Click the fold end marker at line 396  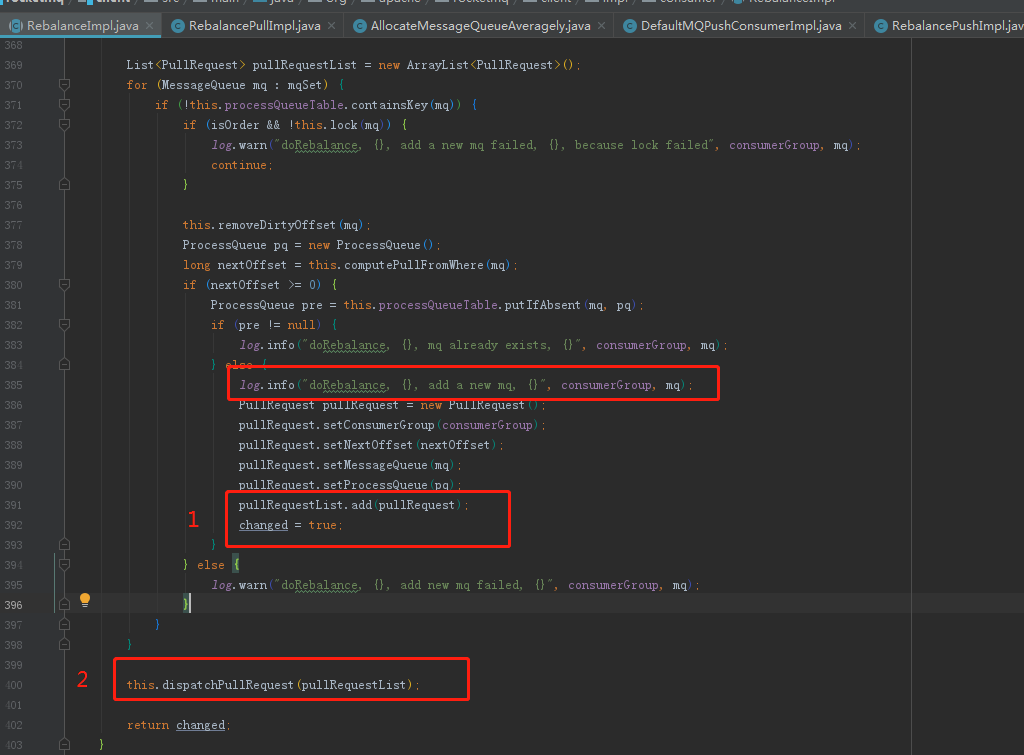[x=64, y=605]
